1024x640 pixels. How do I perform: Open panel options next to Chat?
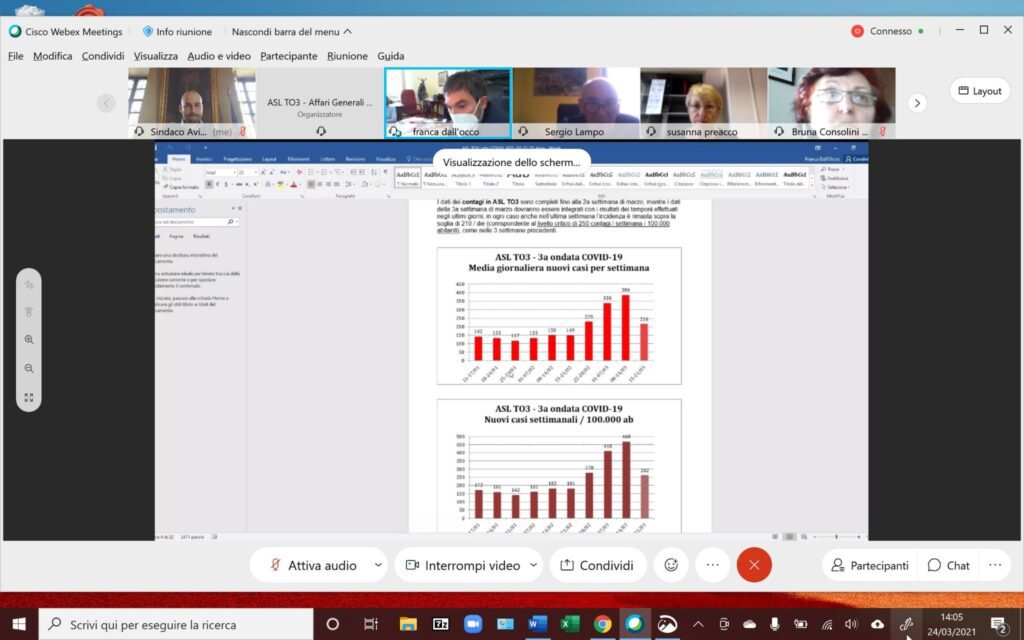tap(994, 565)
